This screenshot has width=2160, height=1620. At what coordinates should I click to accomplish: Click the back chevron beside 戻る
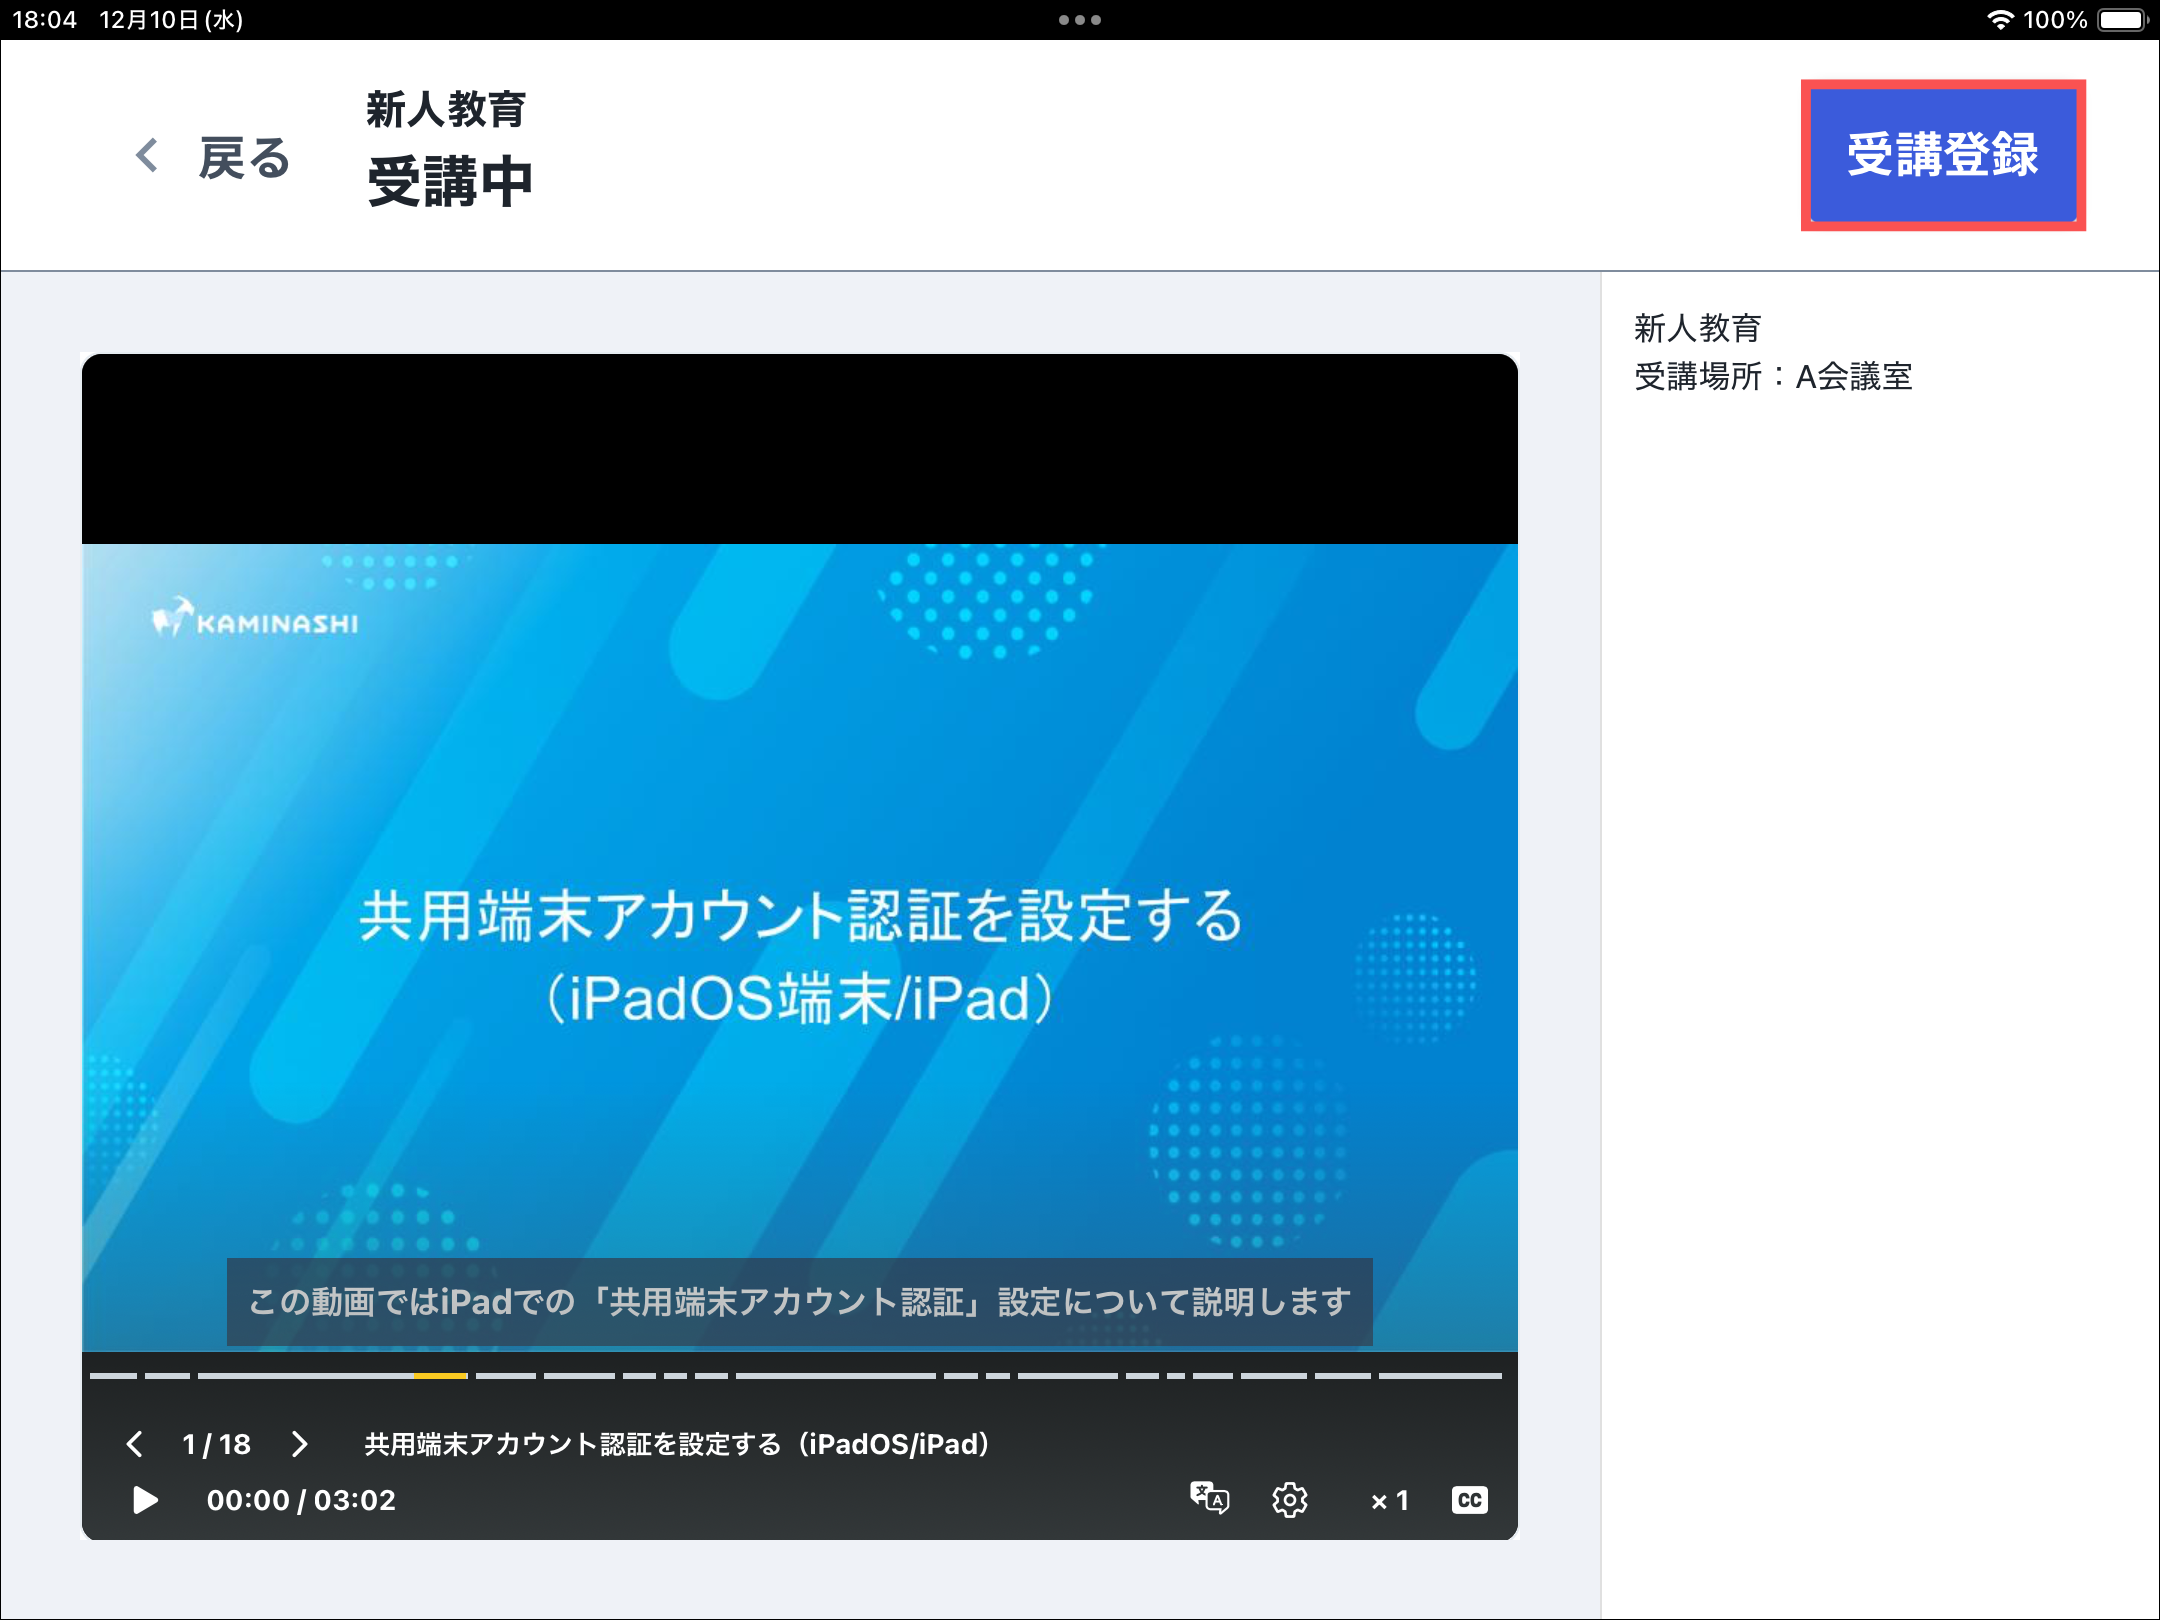click(147, 156)
